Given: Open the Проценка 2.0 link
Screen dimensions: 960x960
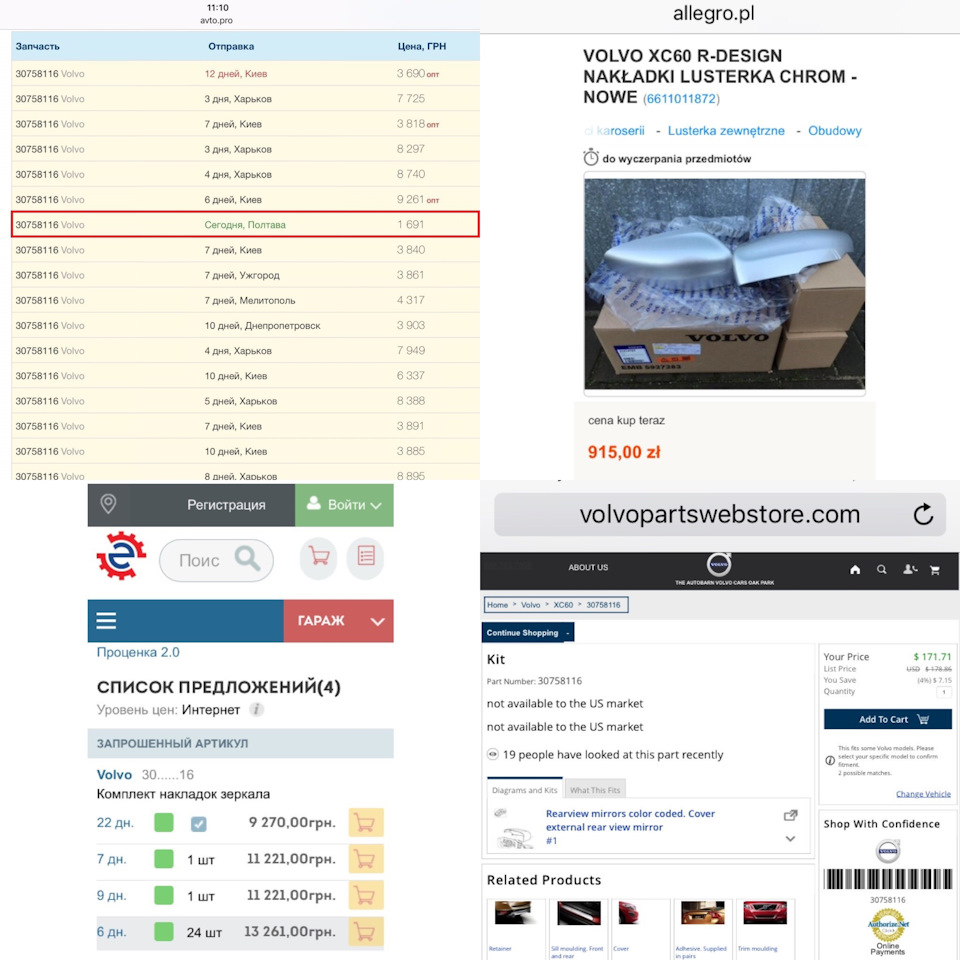Looking at the screenshot, I should pos(138,652).
